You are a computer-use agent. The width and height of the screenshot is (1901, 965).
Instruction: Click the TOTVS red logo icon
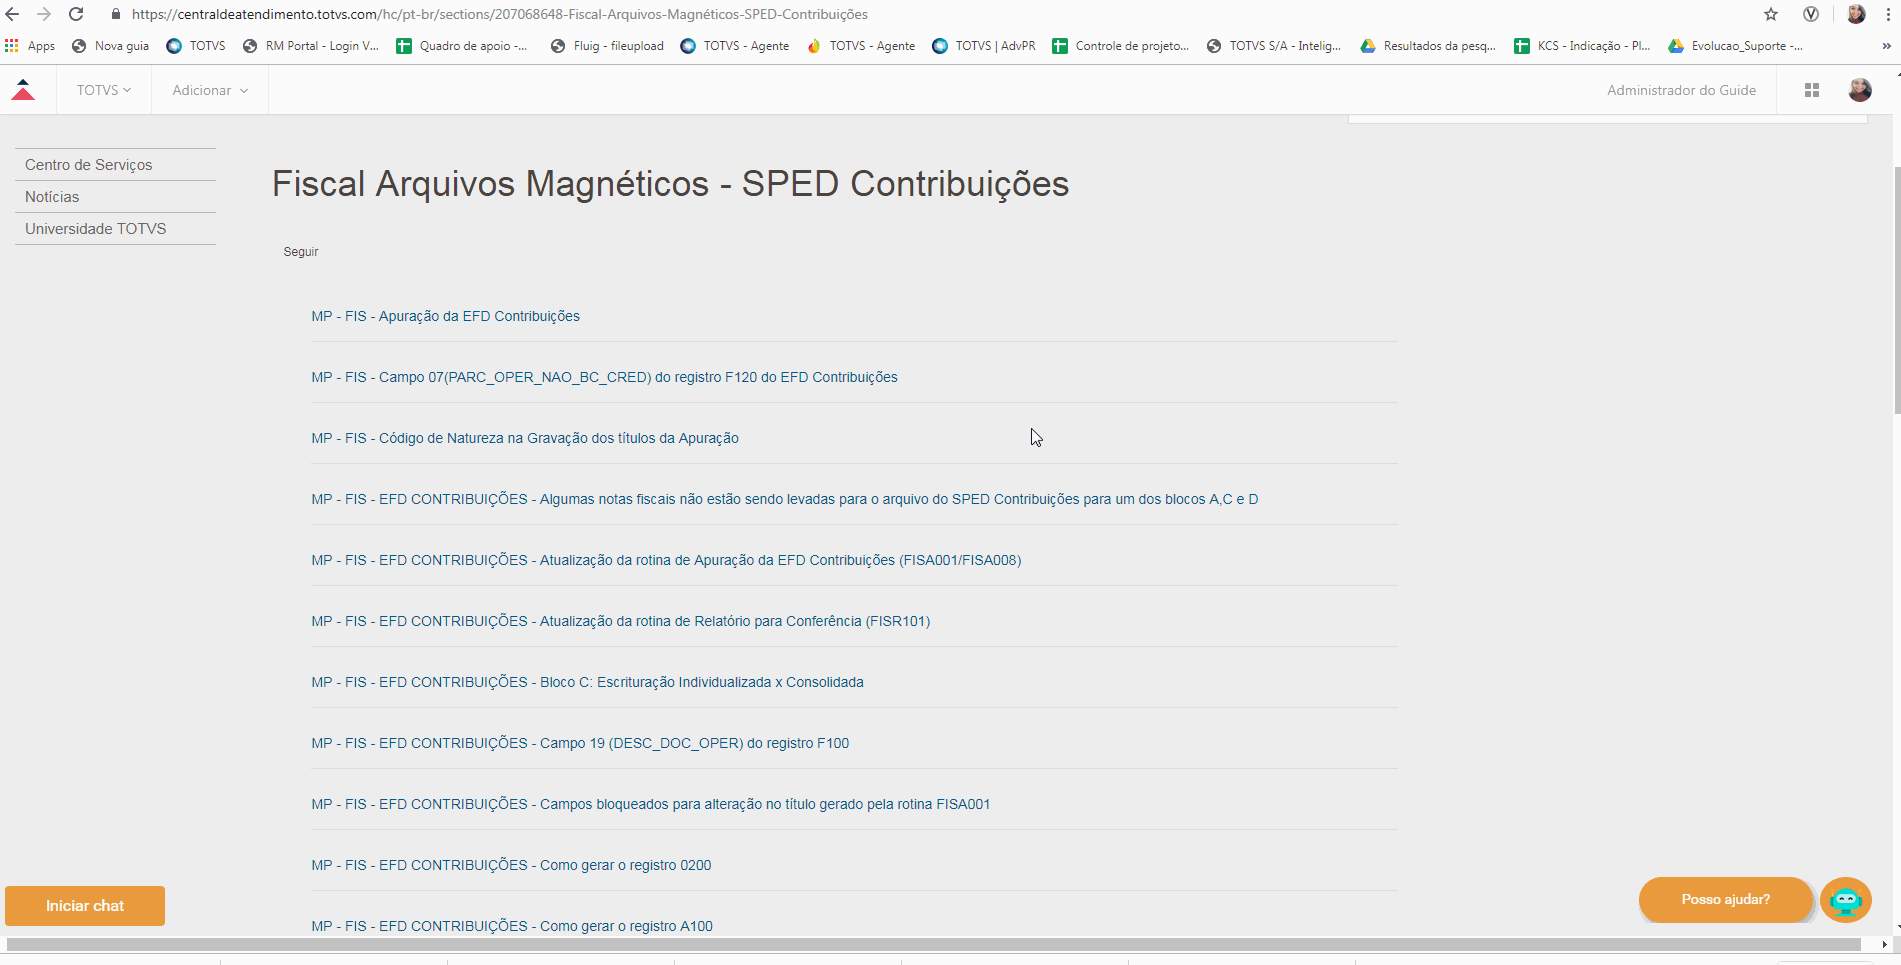[x=23, y=90]
